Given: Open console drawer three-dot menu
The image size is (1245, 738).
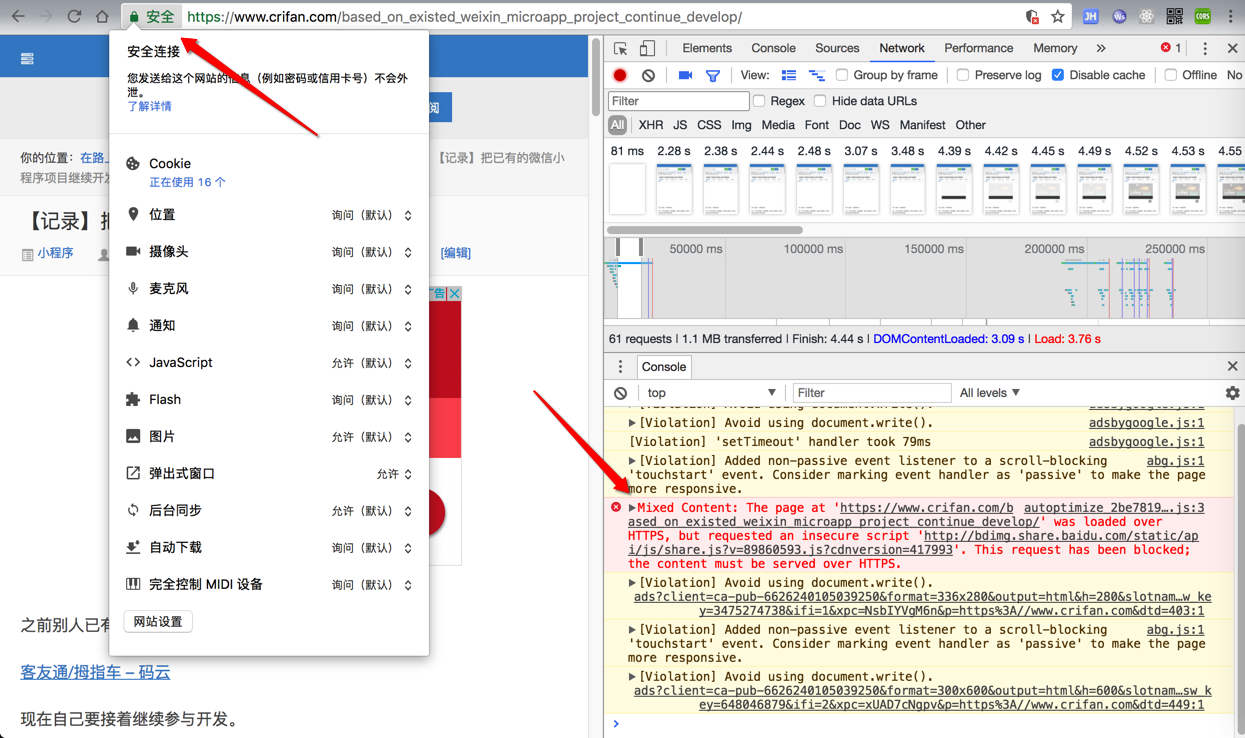Looking at the screenshot, I should click(620, 367).
